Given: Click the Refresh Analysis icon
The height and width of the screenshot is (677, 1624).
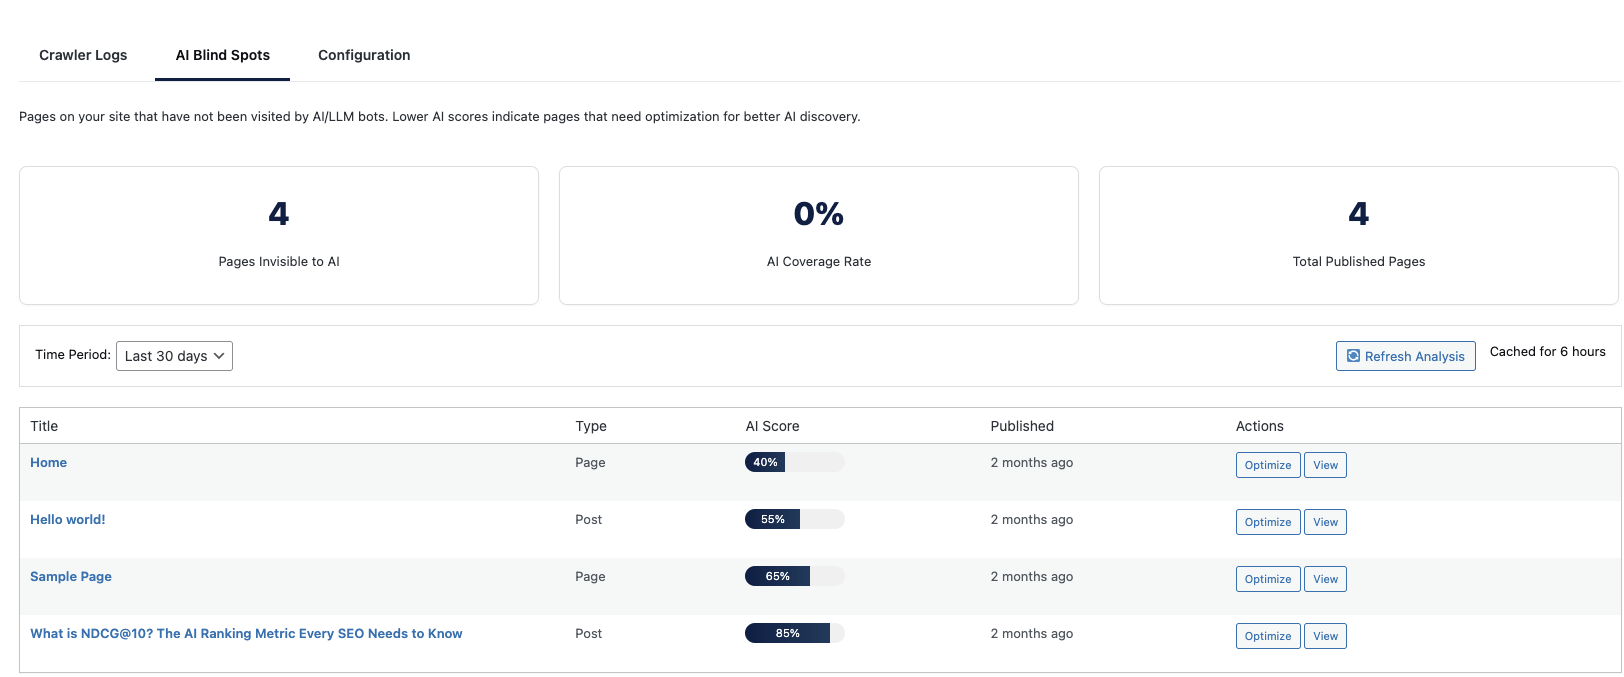Looking at the screenshot, I should tap(1353, 356).
